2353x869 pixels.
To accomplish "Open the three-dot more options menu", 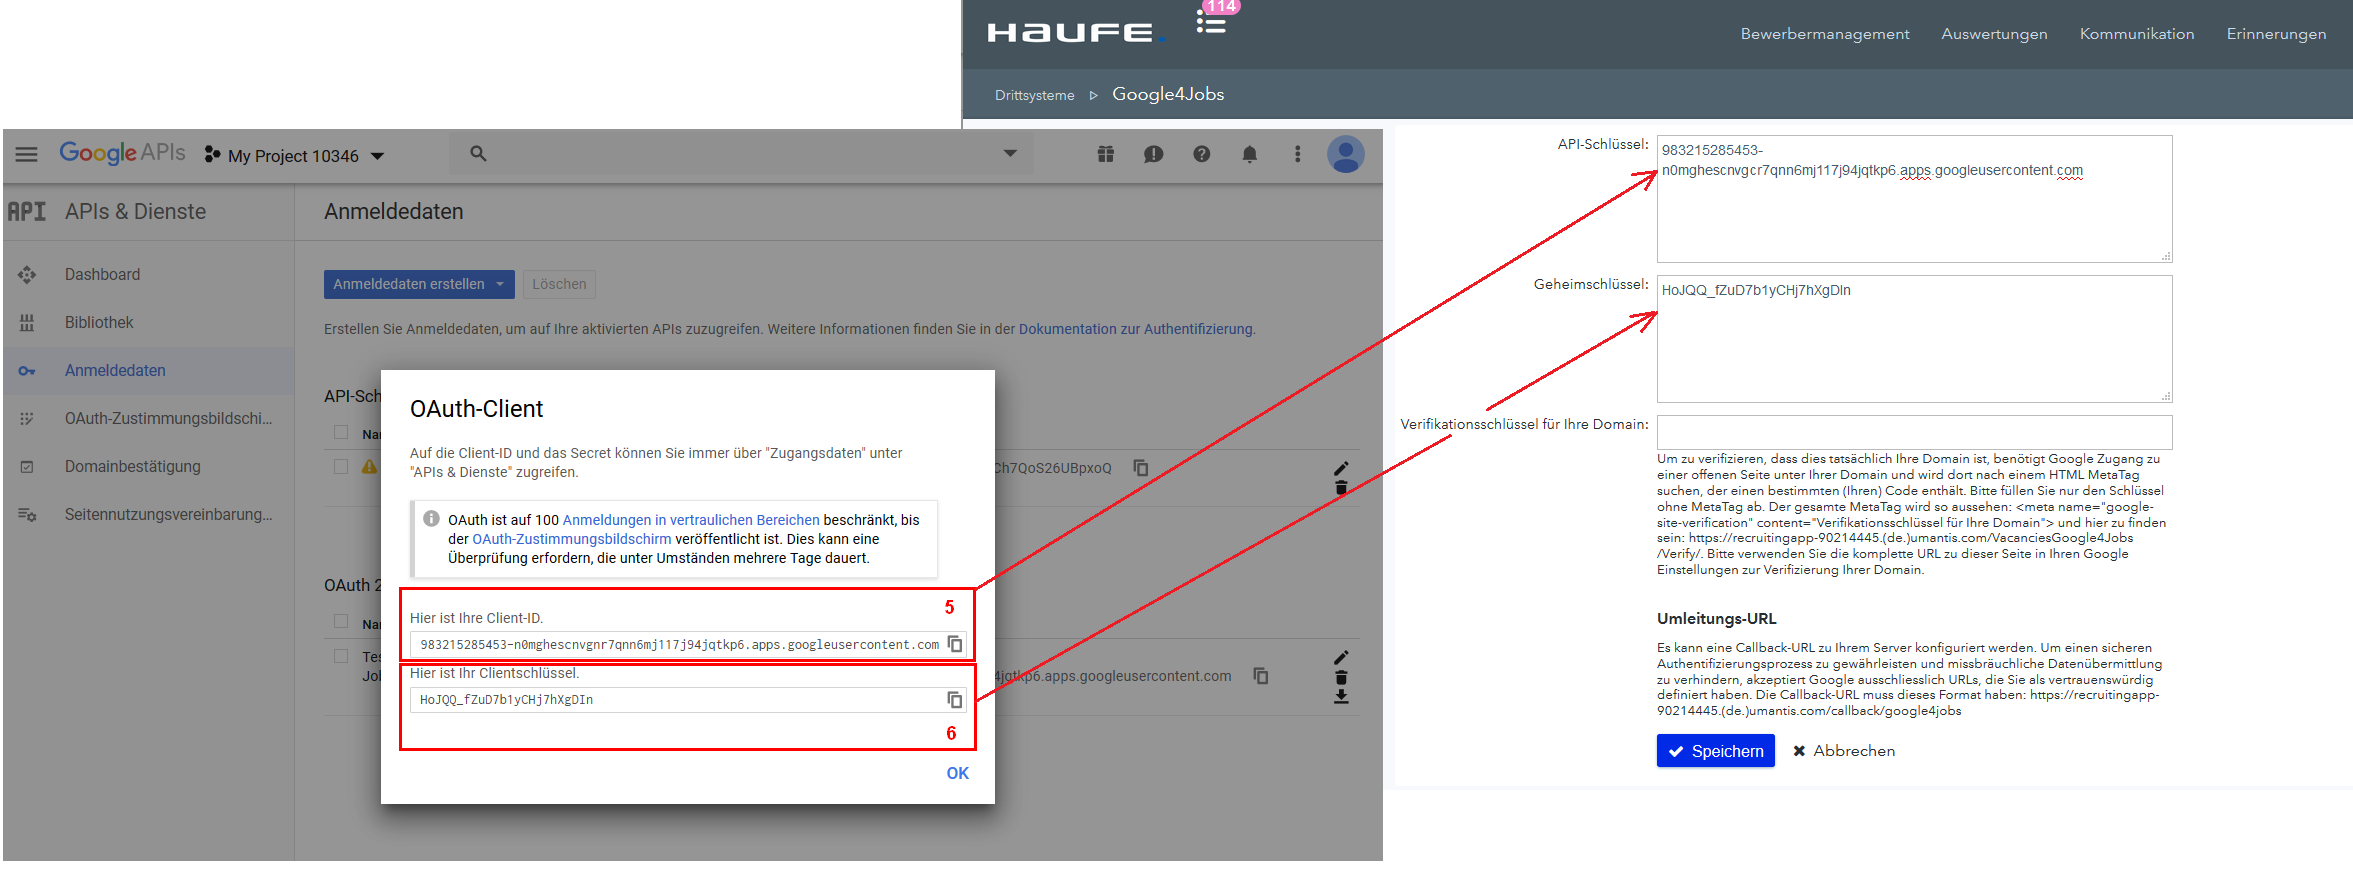I will [1297, 154].
